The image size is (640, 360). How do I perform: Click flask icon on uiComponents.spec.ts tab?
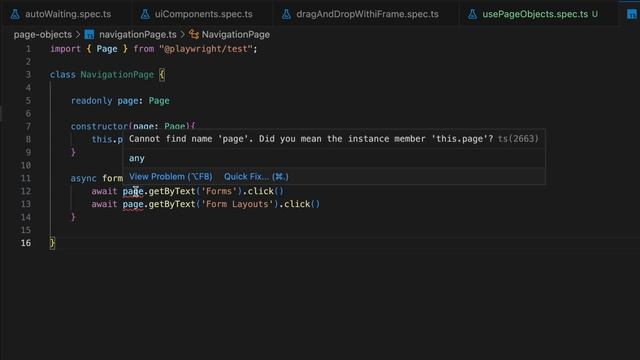click(145, 14)
